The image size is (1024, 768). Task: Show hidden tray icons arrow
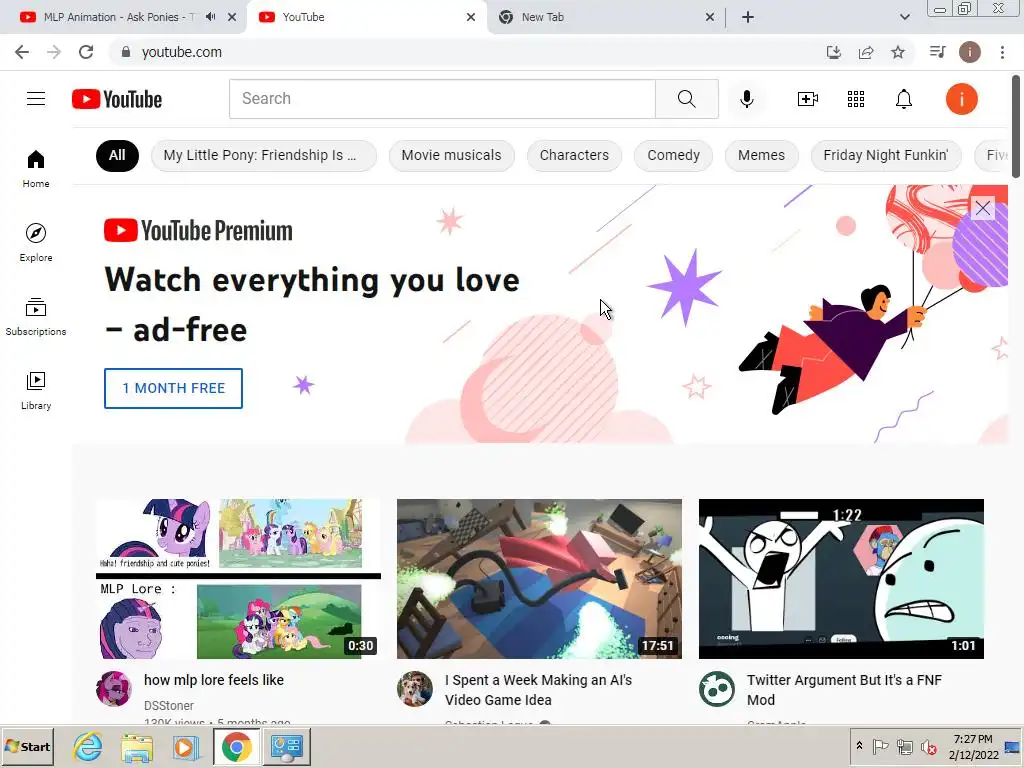(x=859, y=746)
